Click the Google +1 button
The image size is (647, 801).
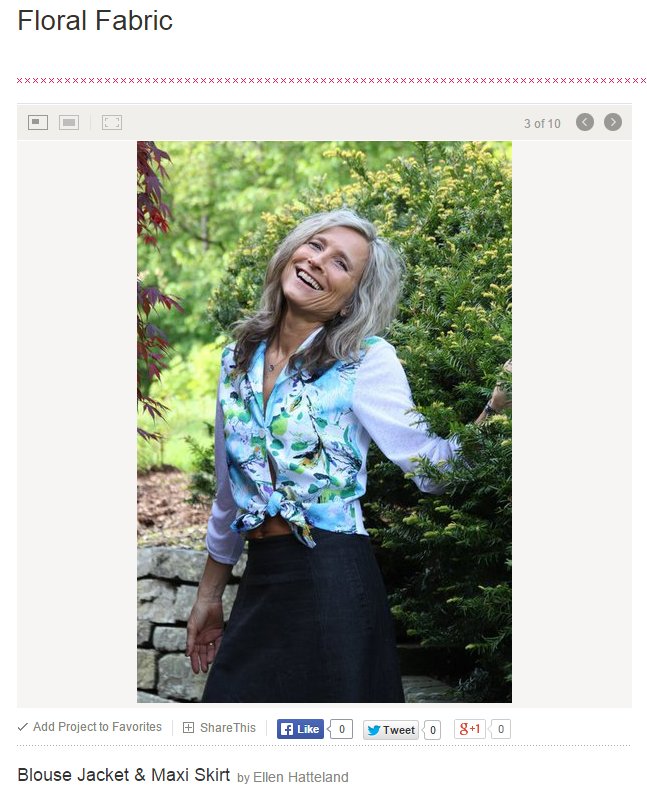click(469, 729)
